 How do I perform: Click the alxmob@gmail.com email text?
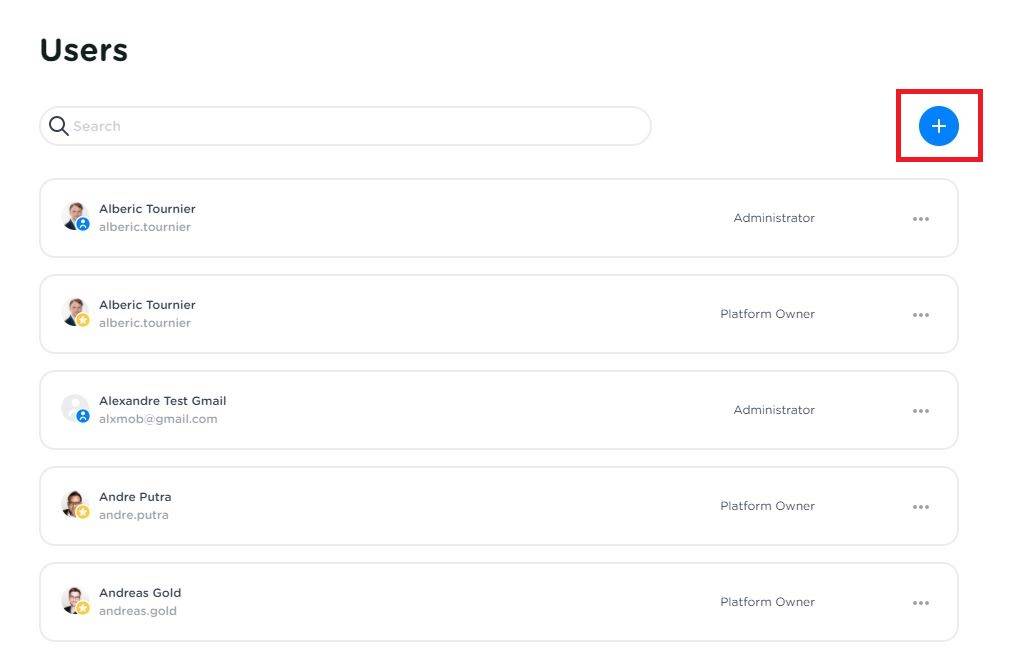[158, 419]
